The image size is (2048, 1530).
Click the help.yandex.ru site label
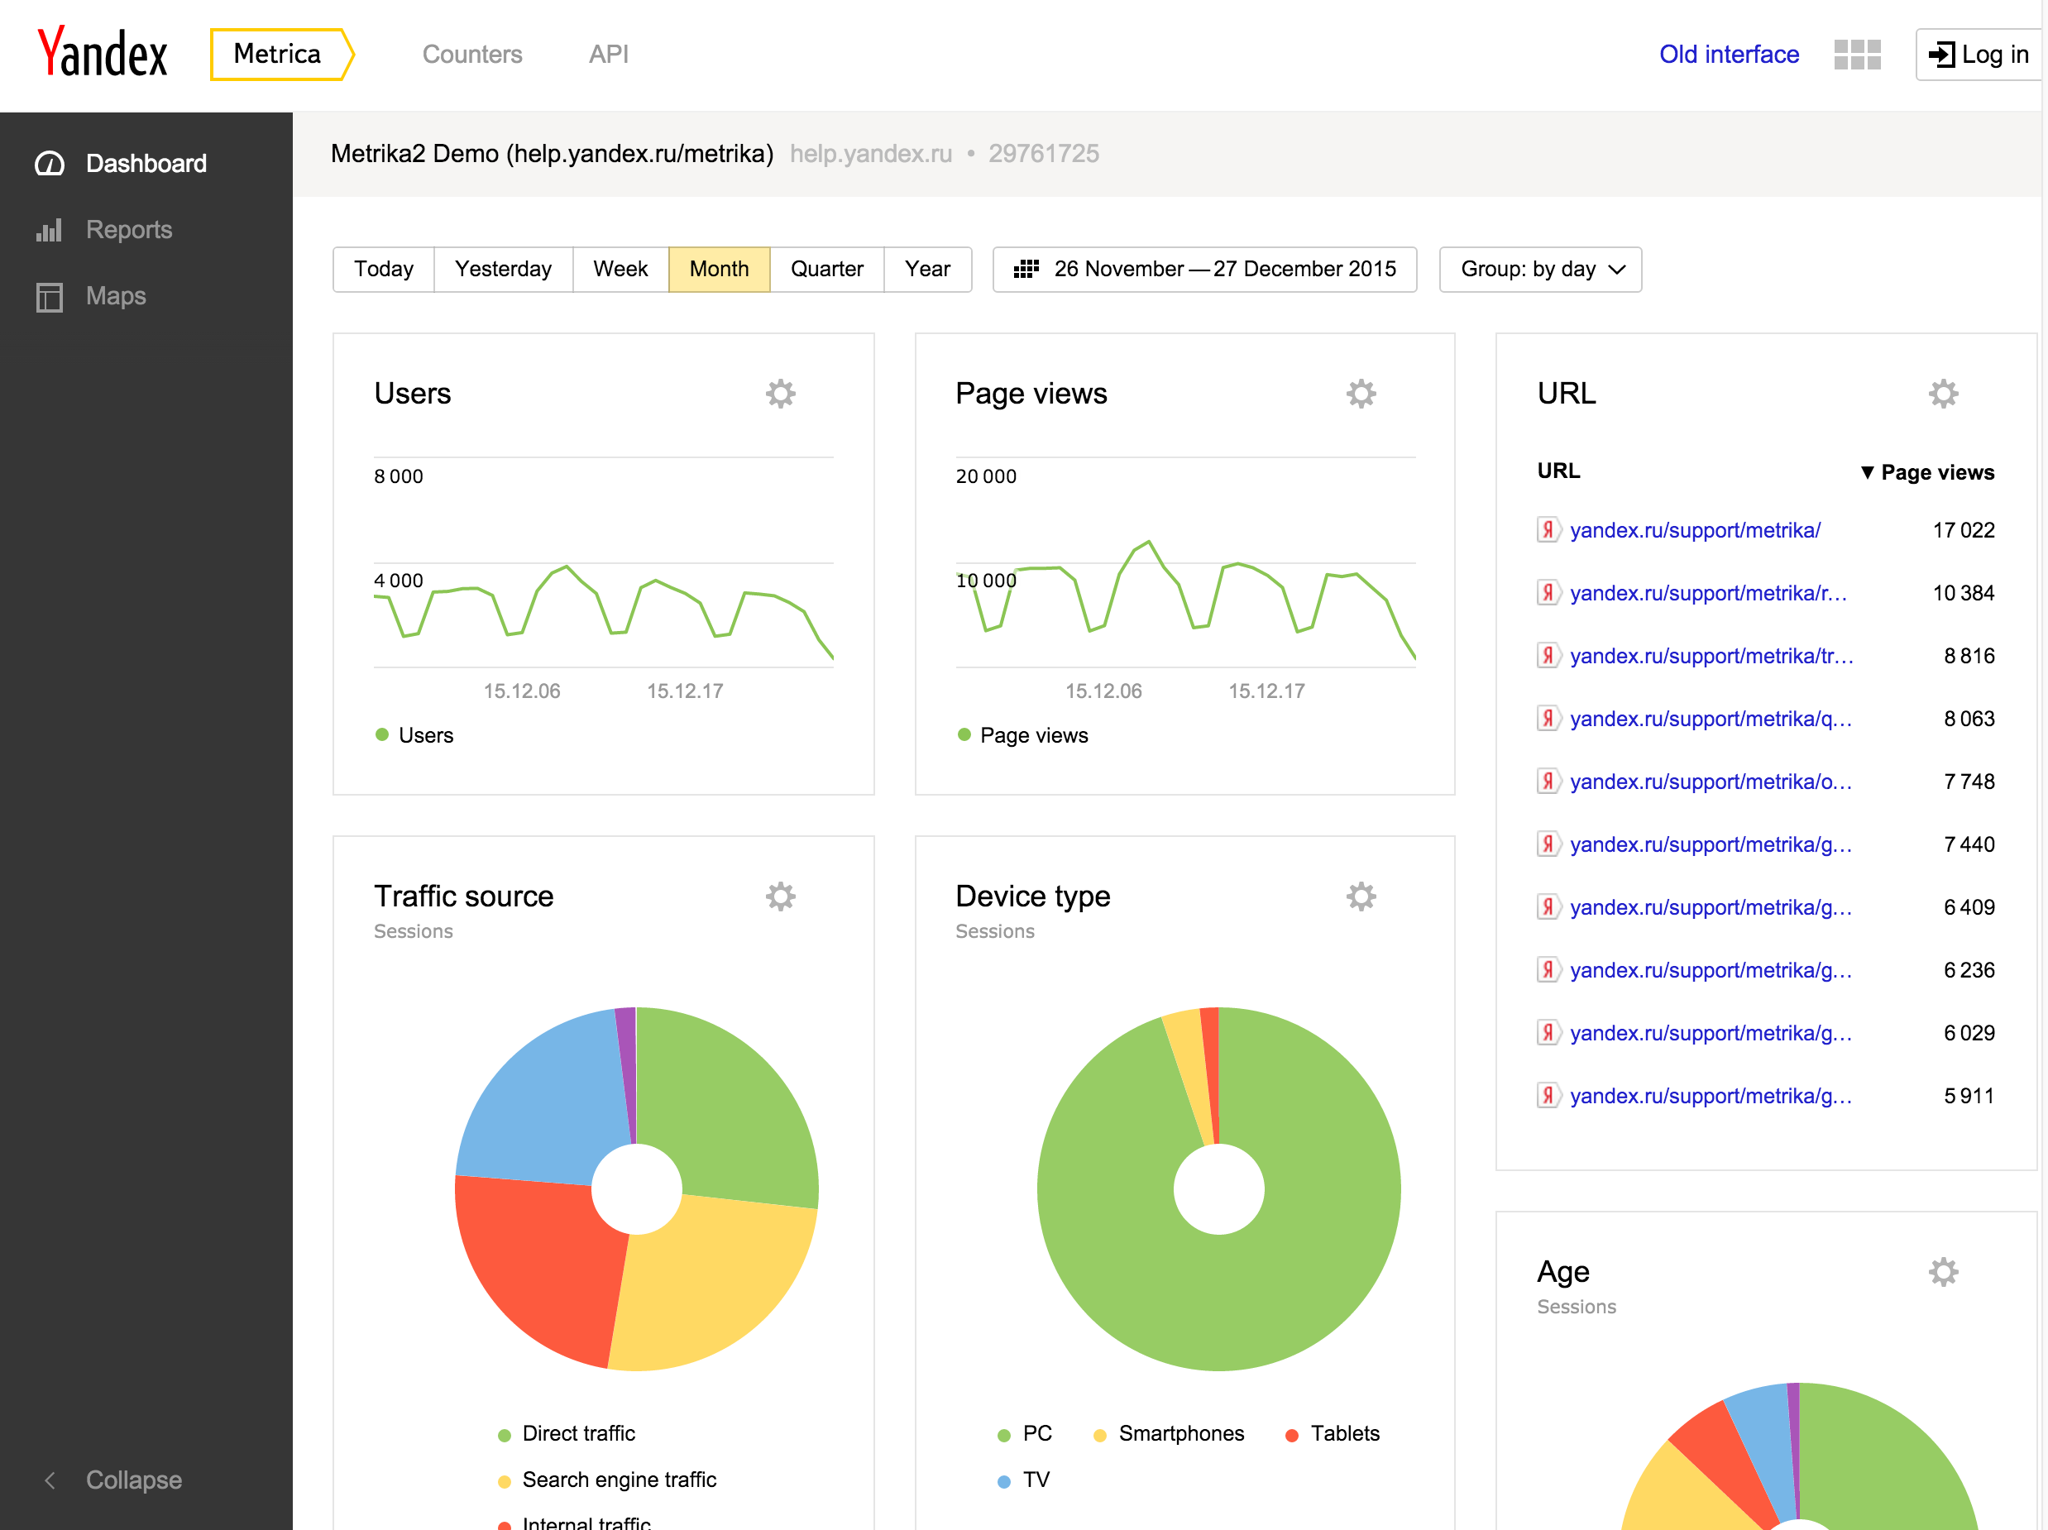tap(871, 154)
